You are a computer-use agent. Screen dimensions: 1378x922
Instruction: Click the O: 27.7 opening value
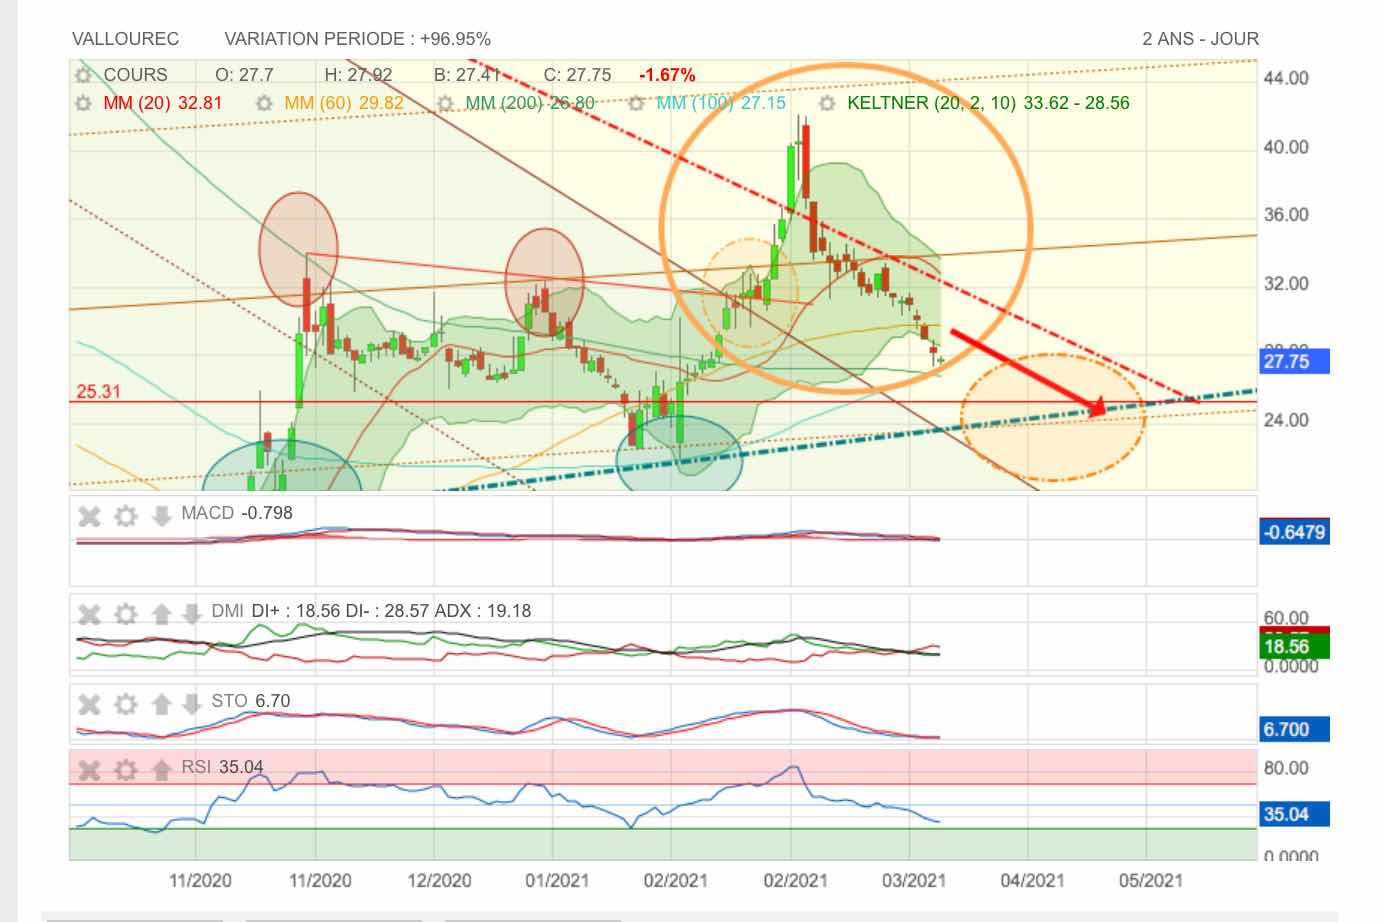[x=244, y=75]
